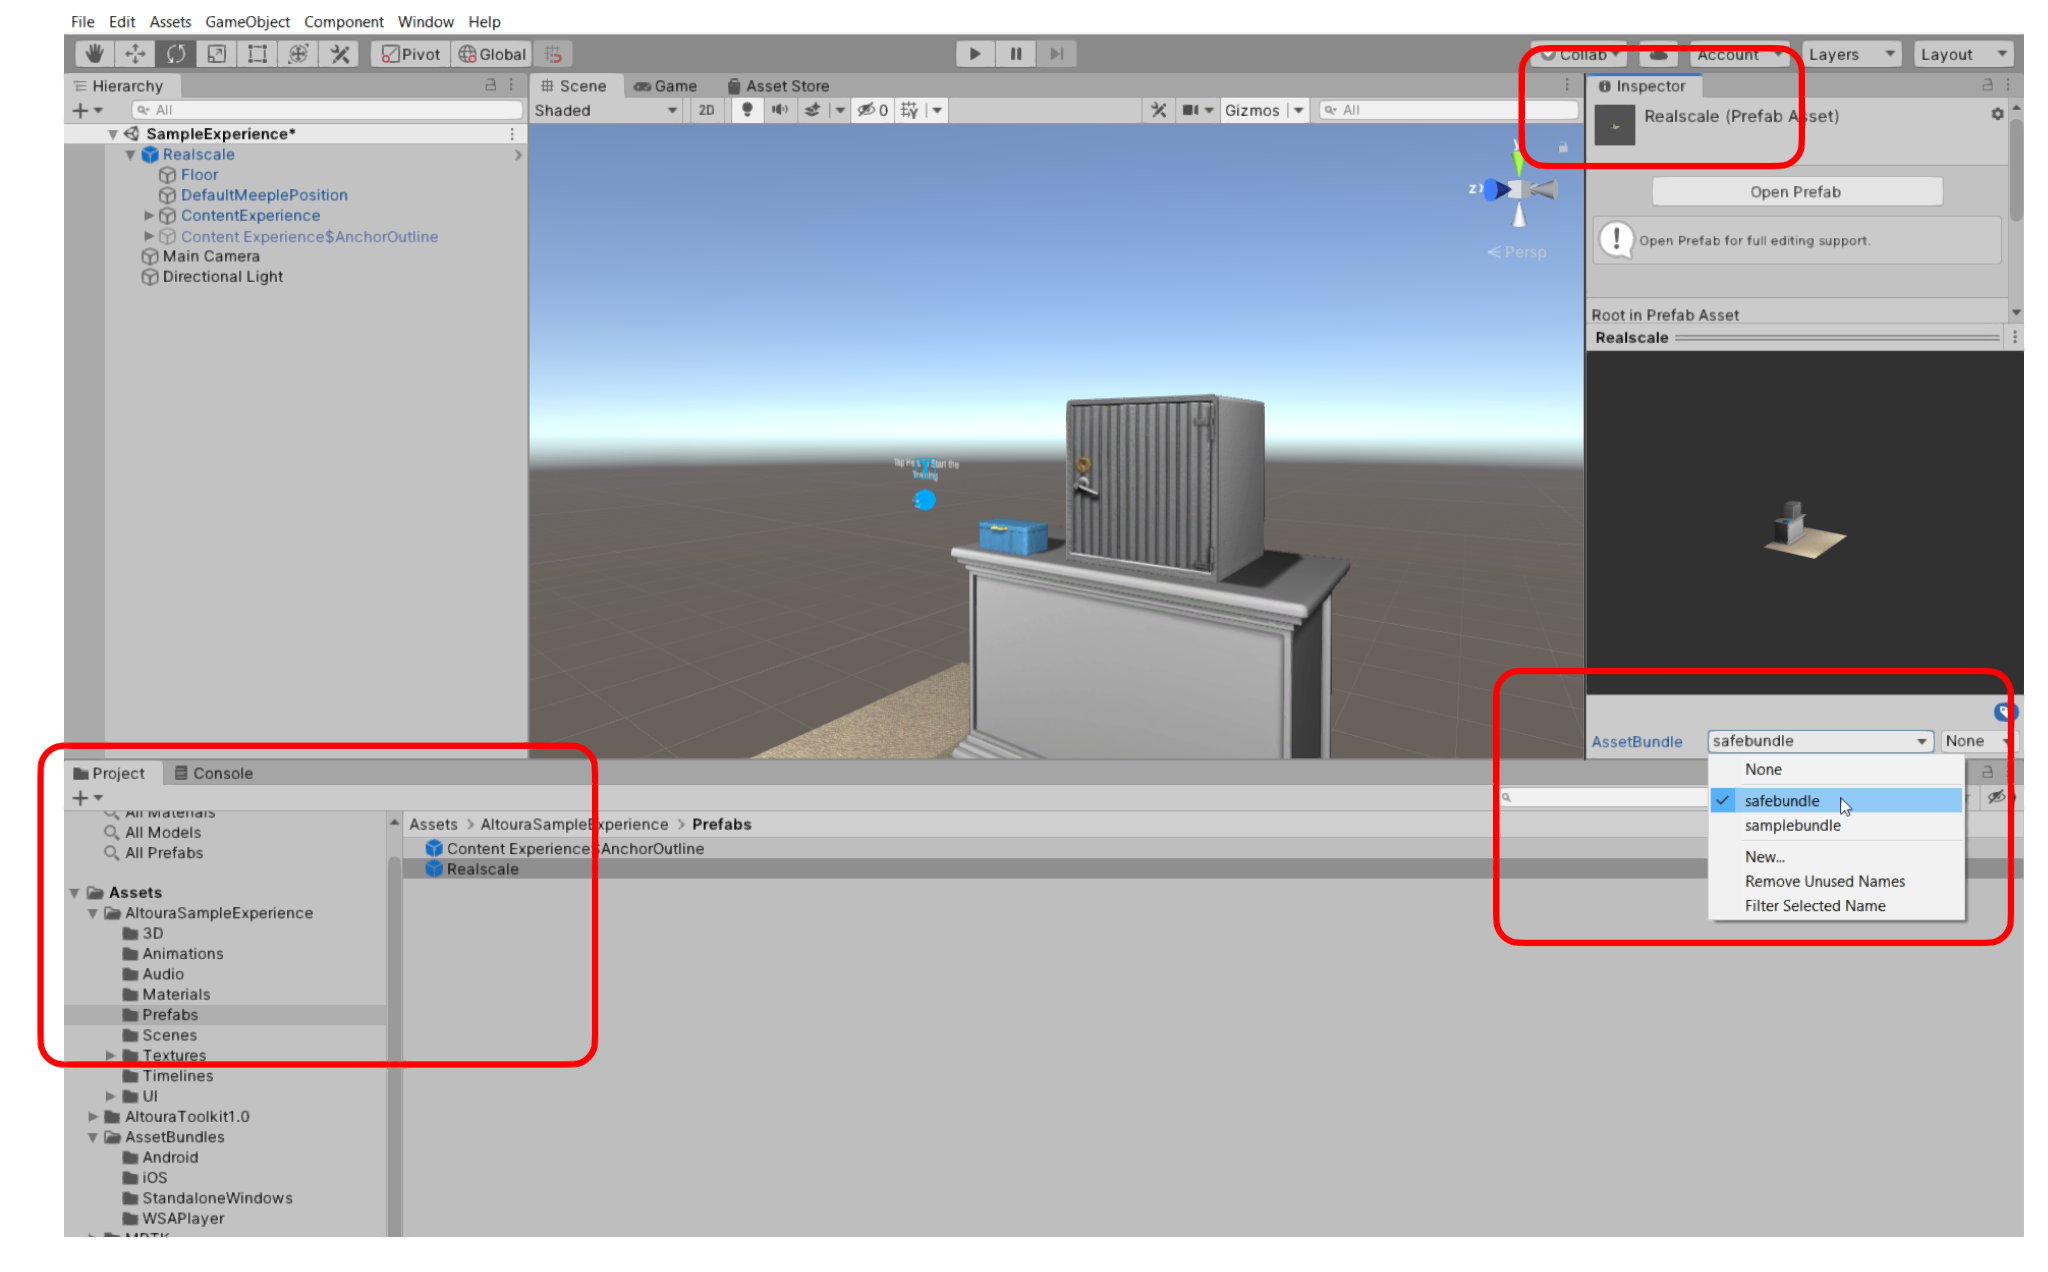Viewport: 2048px width, 1272px height.
Task: Select the Rect tool
Action: pos(258,54)
